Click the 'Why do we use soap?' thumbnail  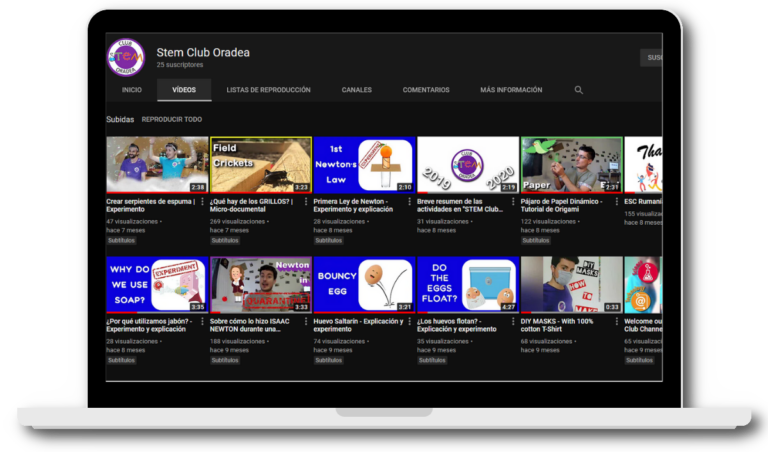click(157, 284)
